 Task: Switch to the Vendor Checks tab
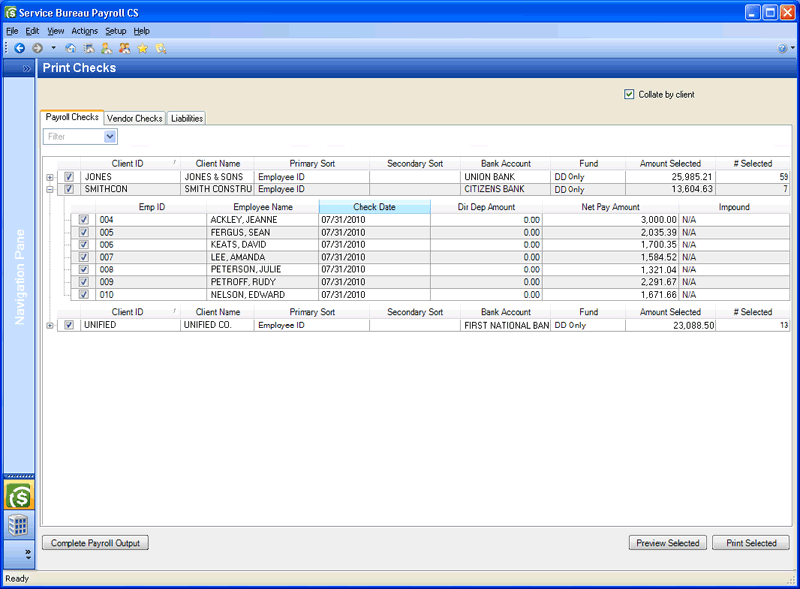(134, 118)
